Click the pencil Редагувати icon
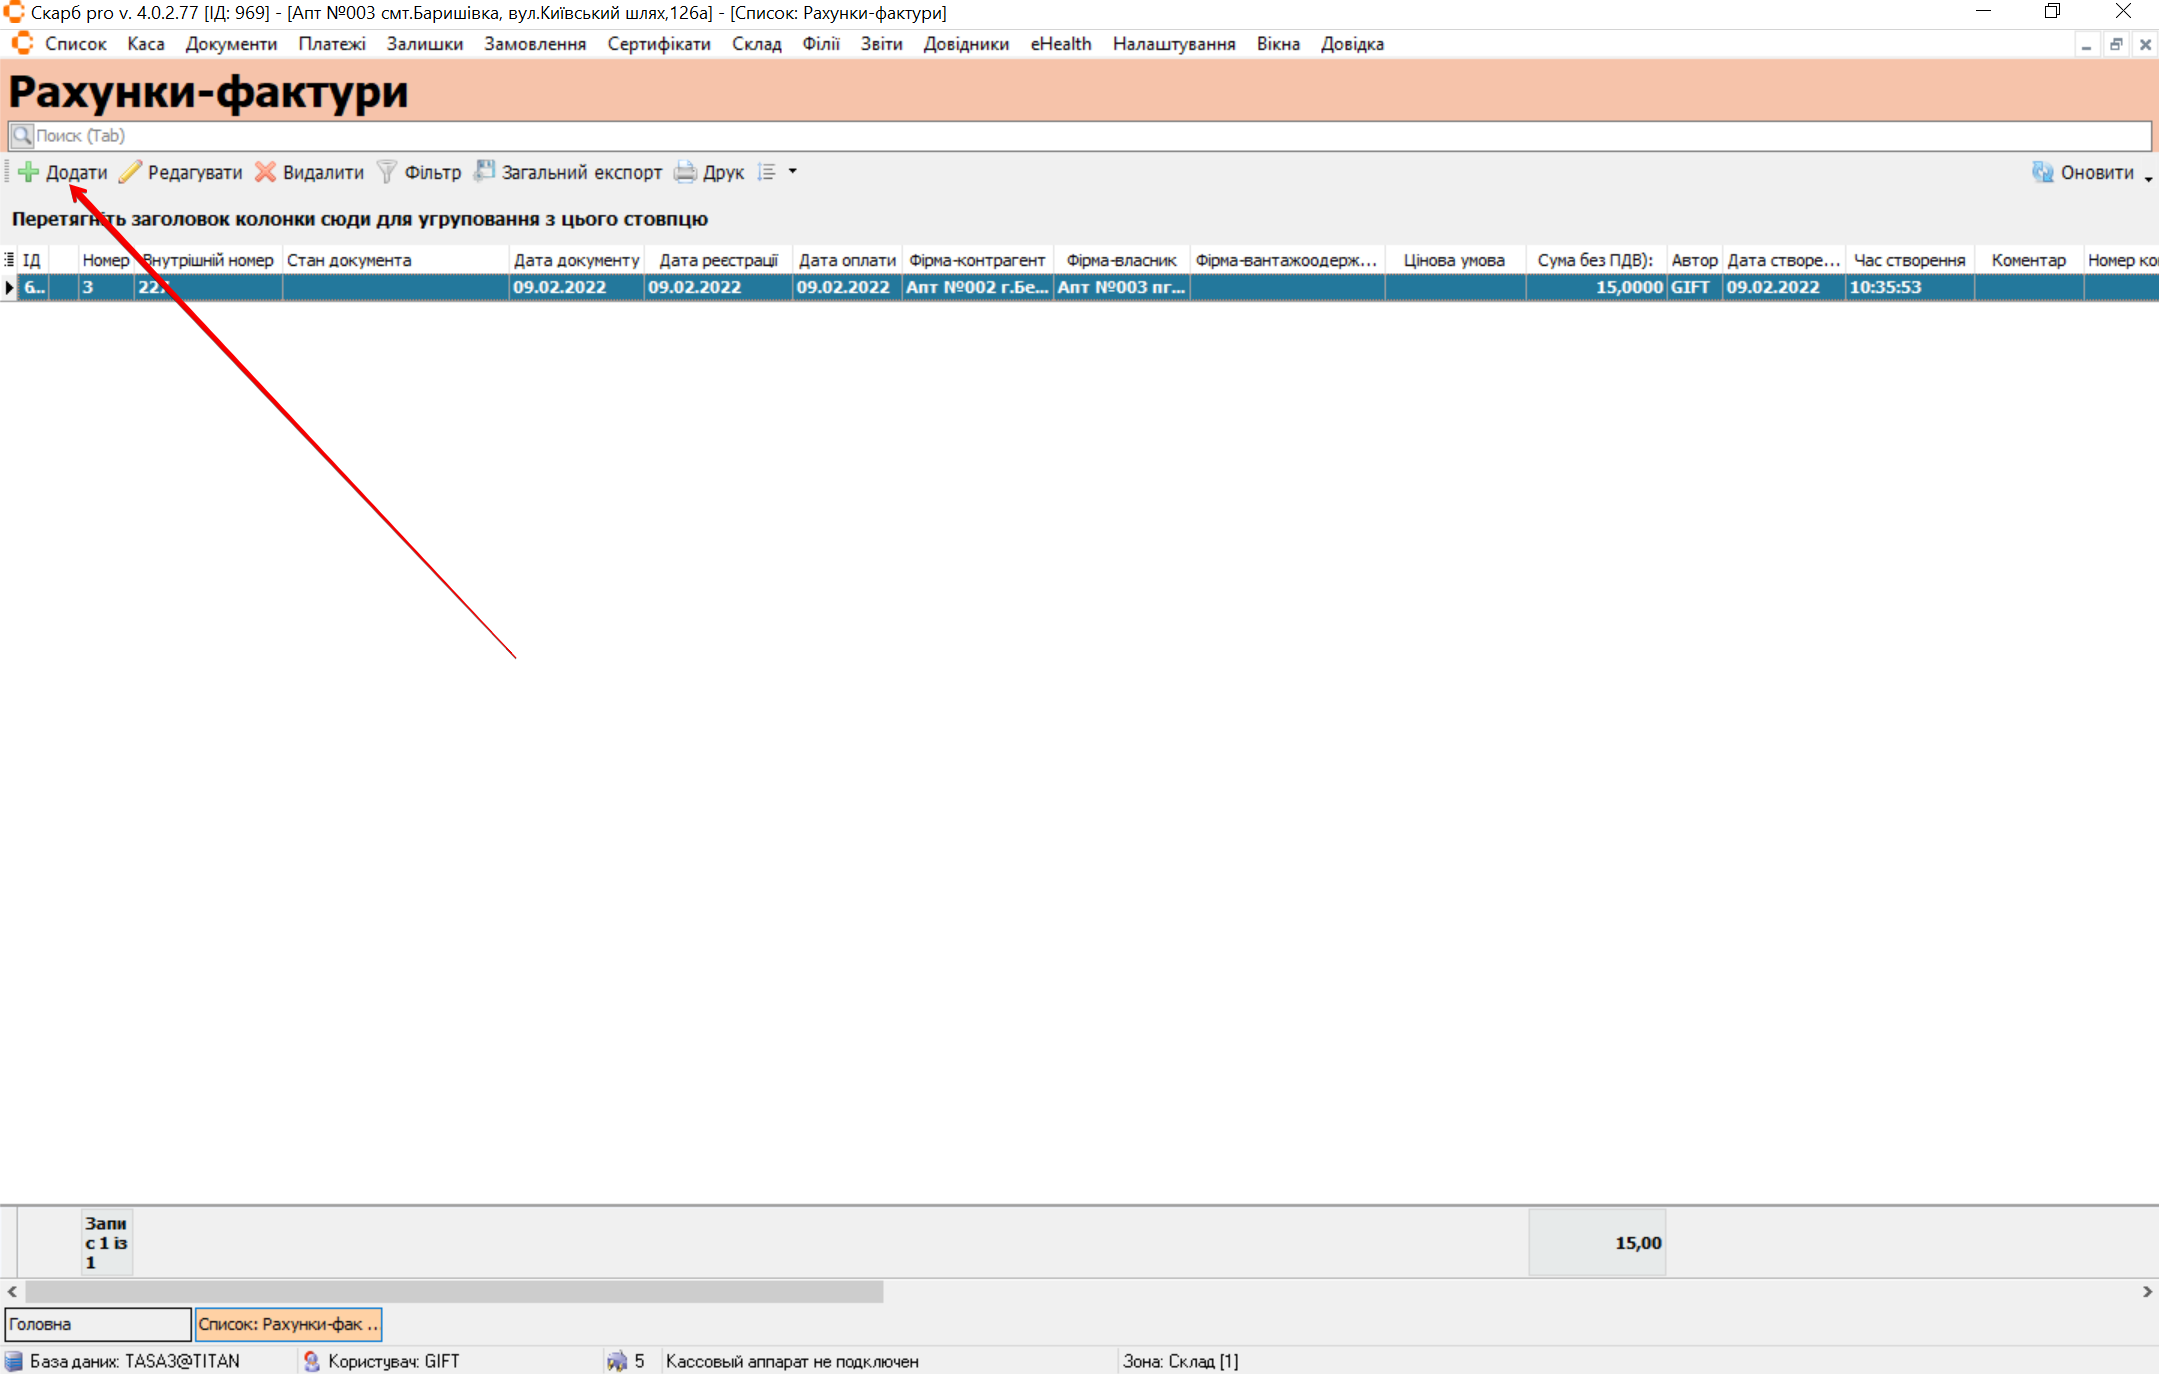2159x1374 pixels. (x=130, y=172)
